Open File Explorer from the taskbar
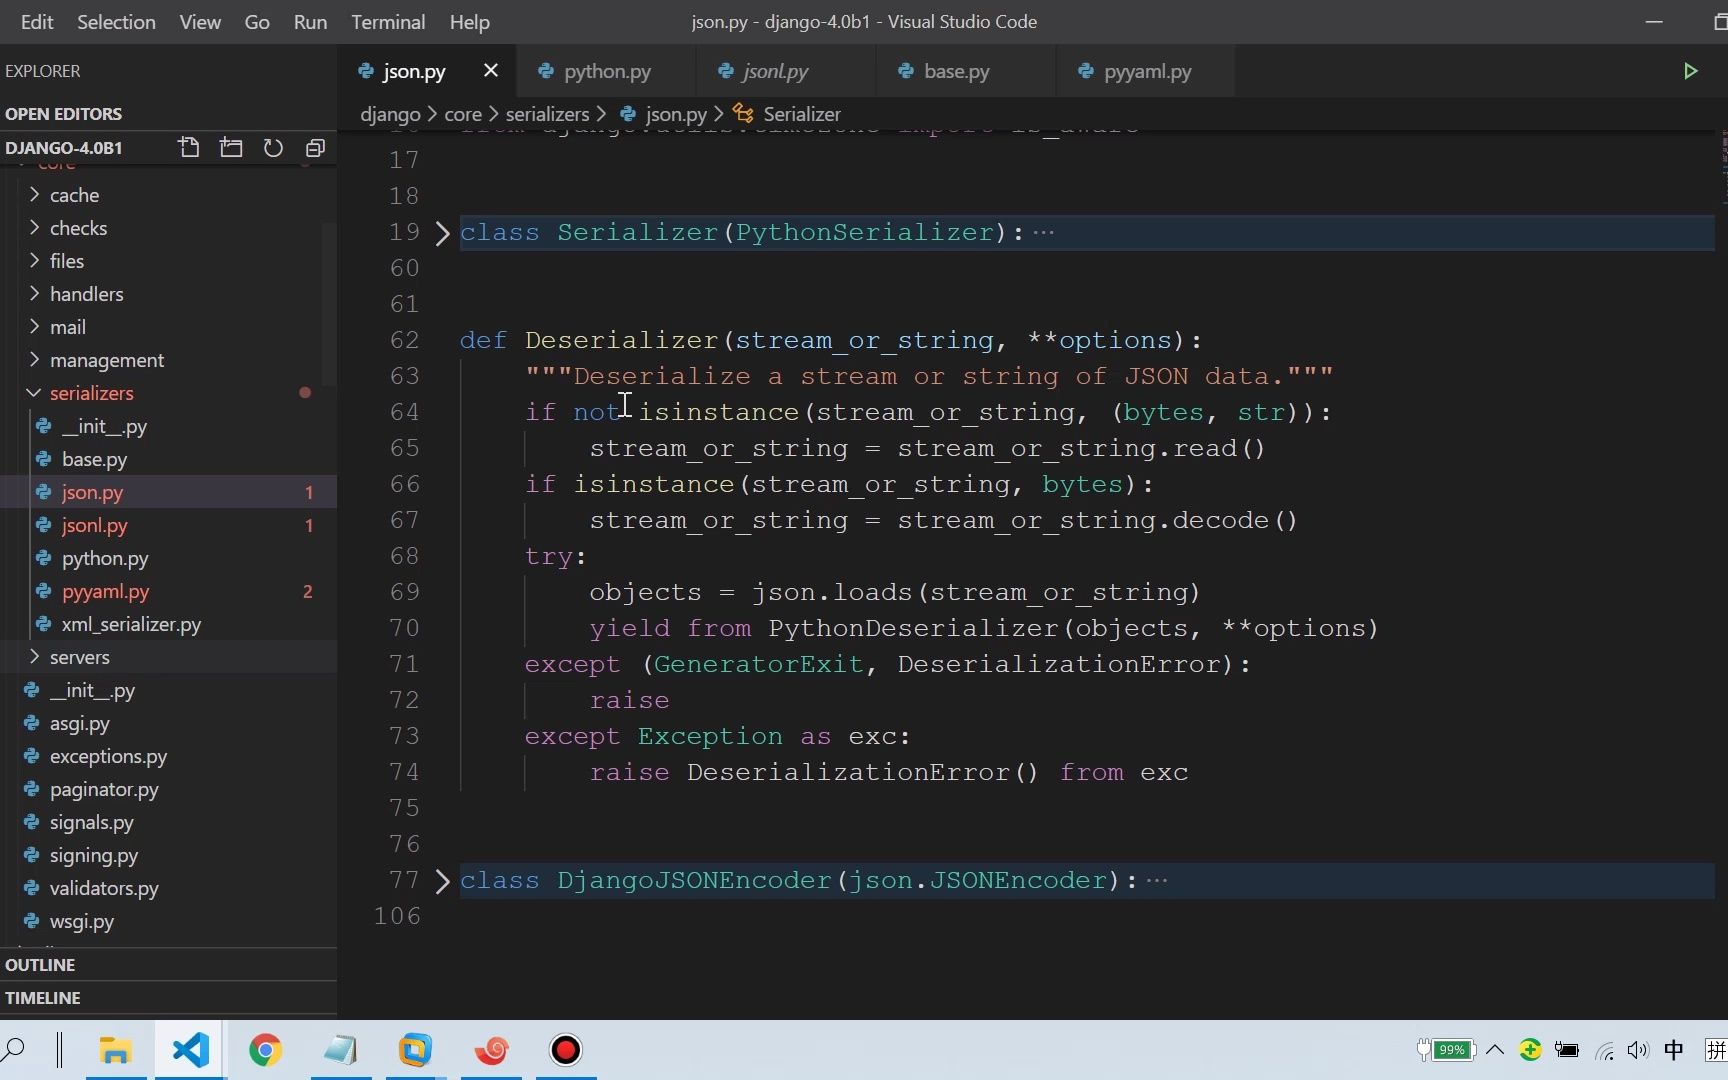This screenshot has height=1080, width=1728. click(x=116, y=1050)
